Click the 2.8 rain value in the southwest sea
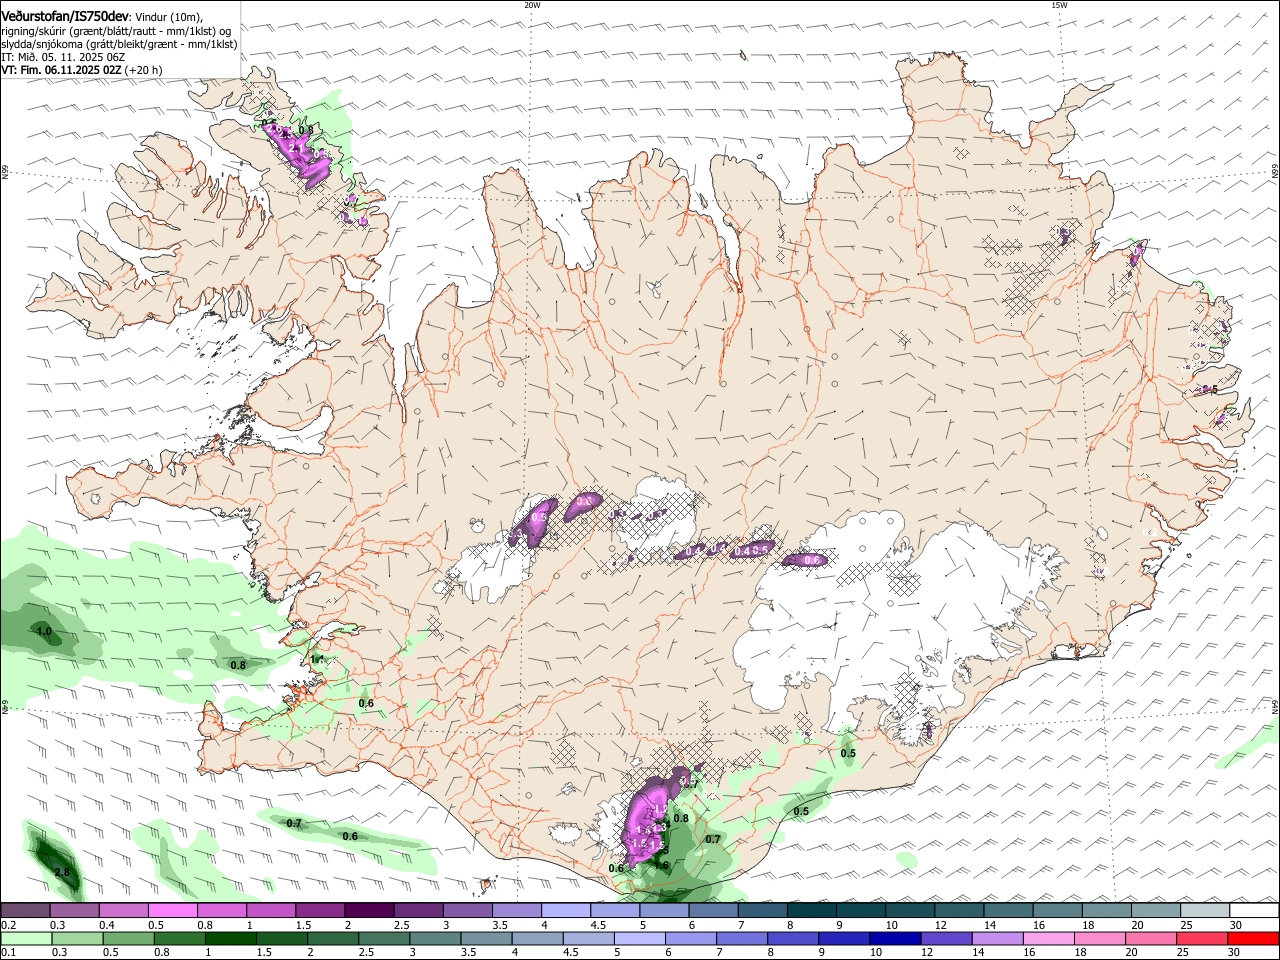The height and width of the screenshot is (960, 1280). point(62,873)
